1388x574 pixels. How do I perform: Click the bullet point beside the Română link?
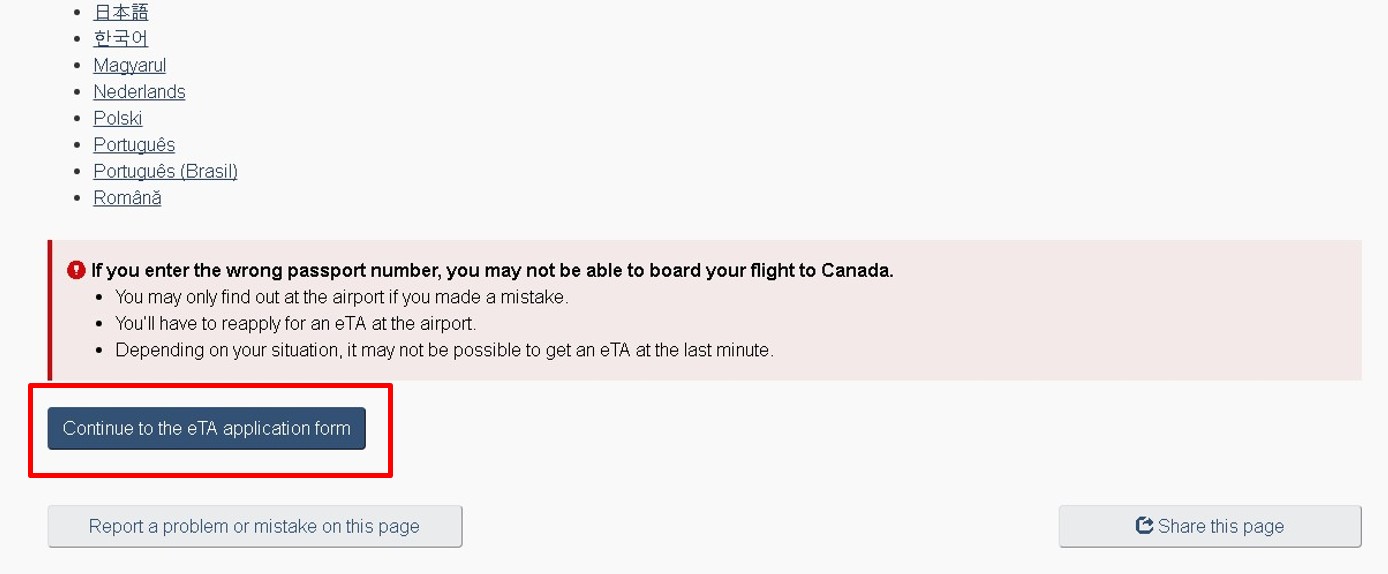(79, 198)
